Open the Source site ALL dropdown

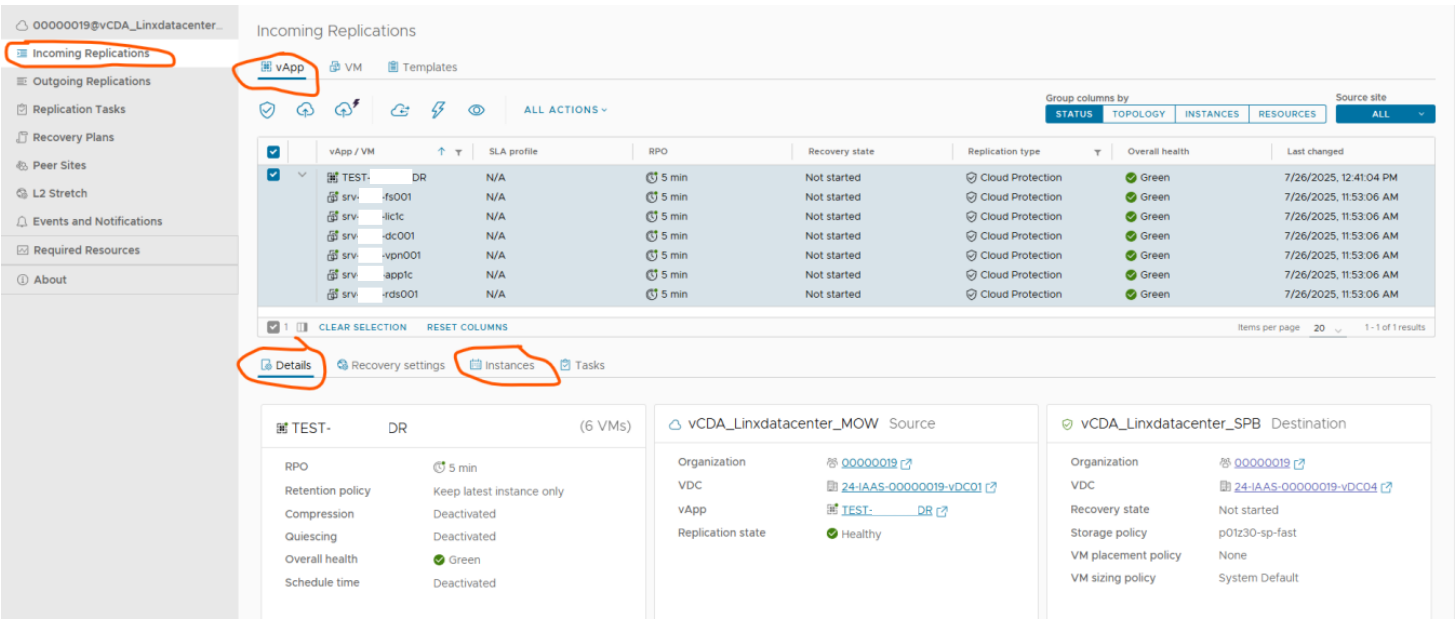pyautogui.click(x=1385, y=114)
